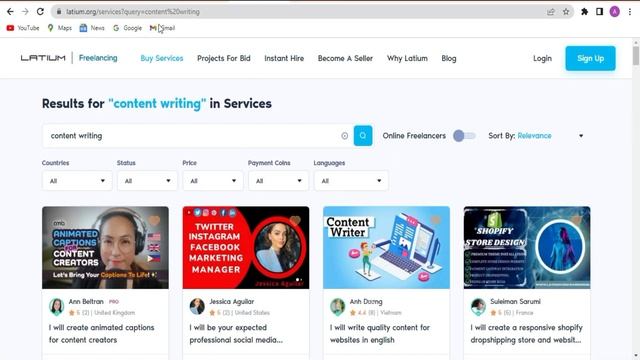640x360 pixels.
Task: Click the browser address bar
Action: tap(302, 12)
